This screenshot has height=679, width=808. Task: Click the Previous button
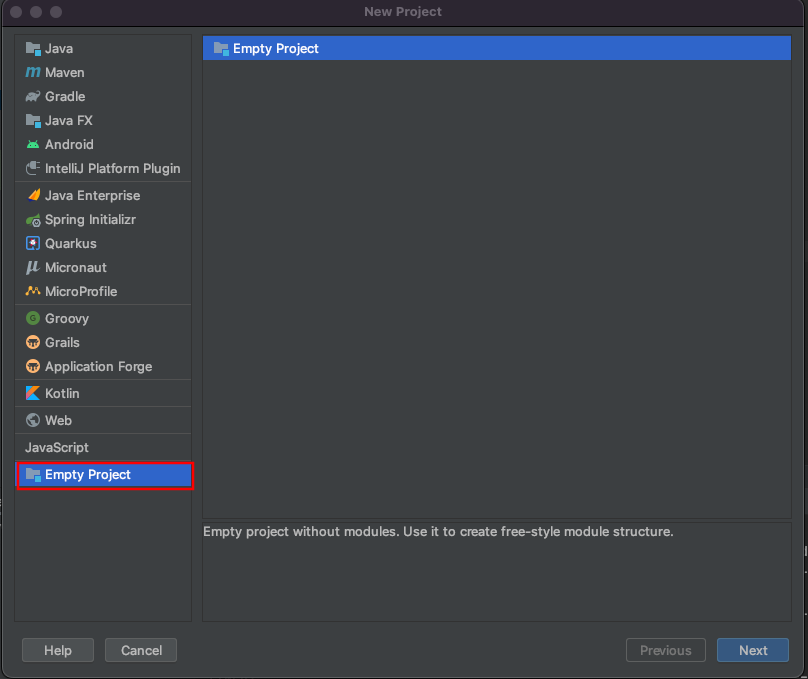click(666, 650)
